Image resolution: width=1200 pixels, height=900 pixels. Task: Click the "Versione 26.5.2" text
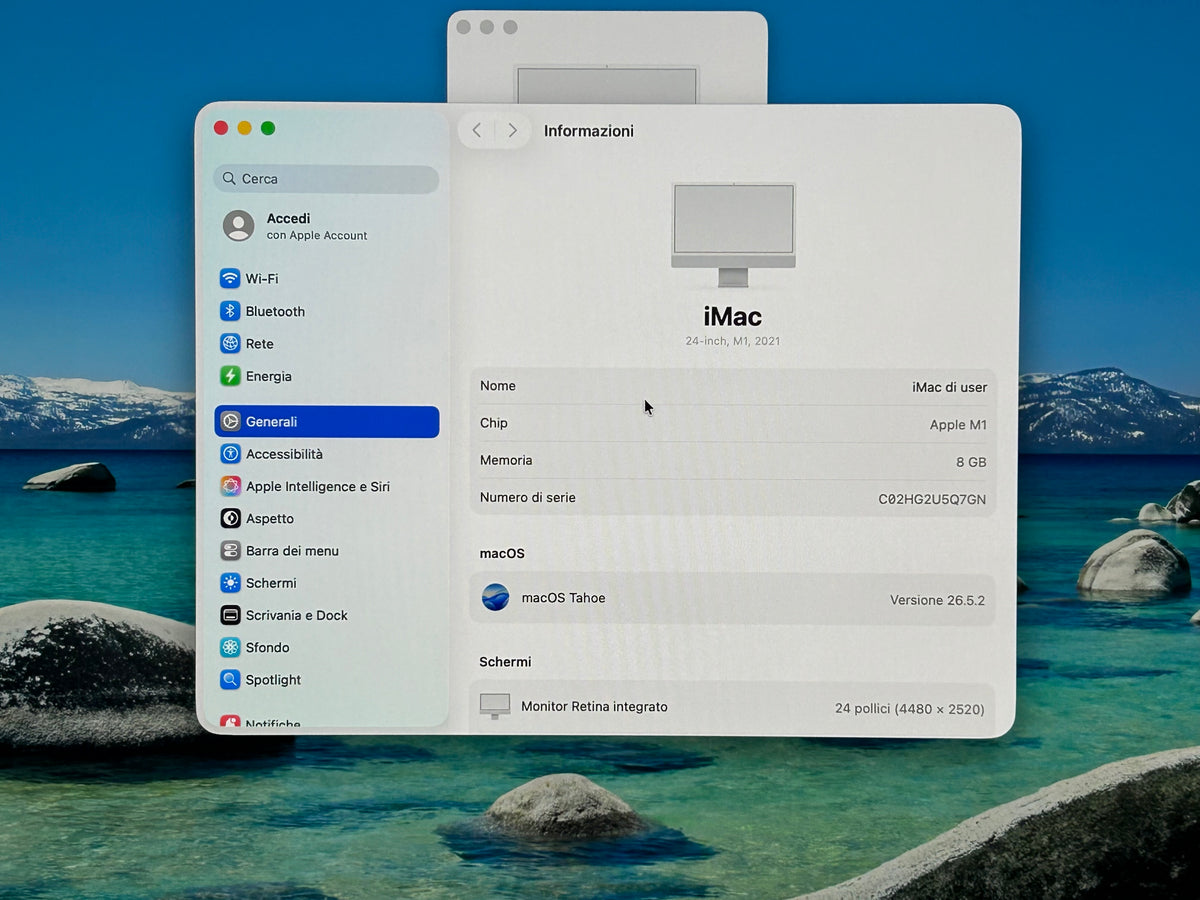click(x=937, y=600)
